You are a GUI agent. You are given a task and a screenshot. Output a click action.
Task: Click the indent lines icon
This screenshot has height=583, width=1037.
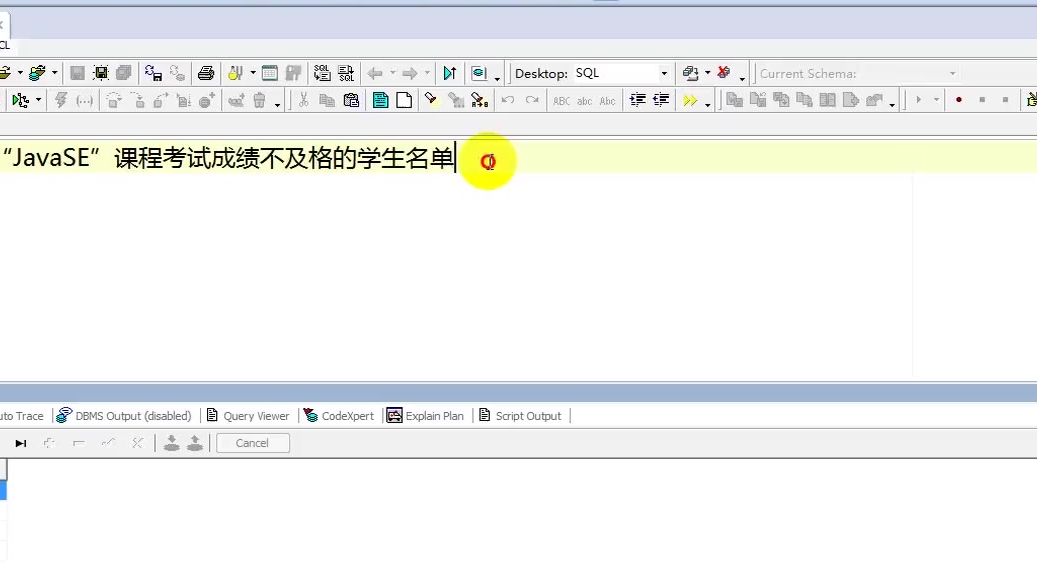[638, 100]
